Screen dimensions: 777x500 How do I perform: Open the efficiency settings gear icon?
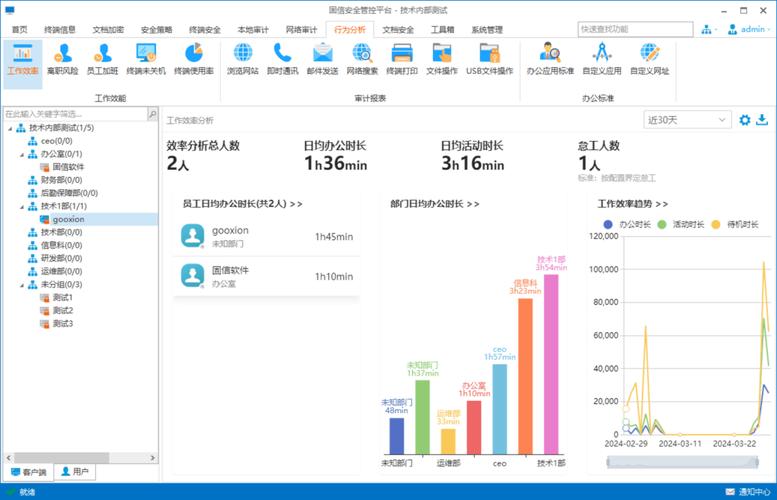click(745, 120)
